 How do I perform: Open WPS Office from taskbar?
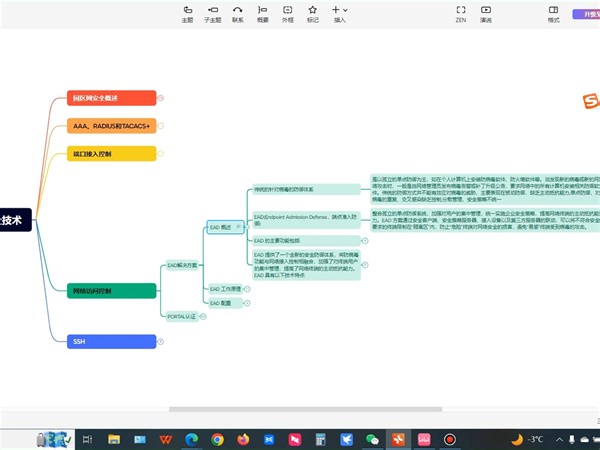coord(165,439)
